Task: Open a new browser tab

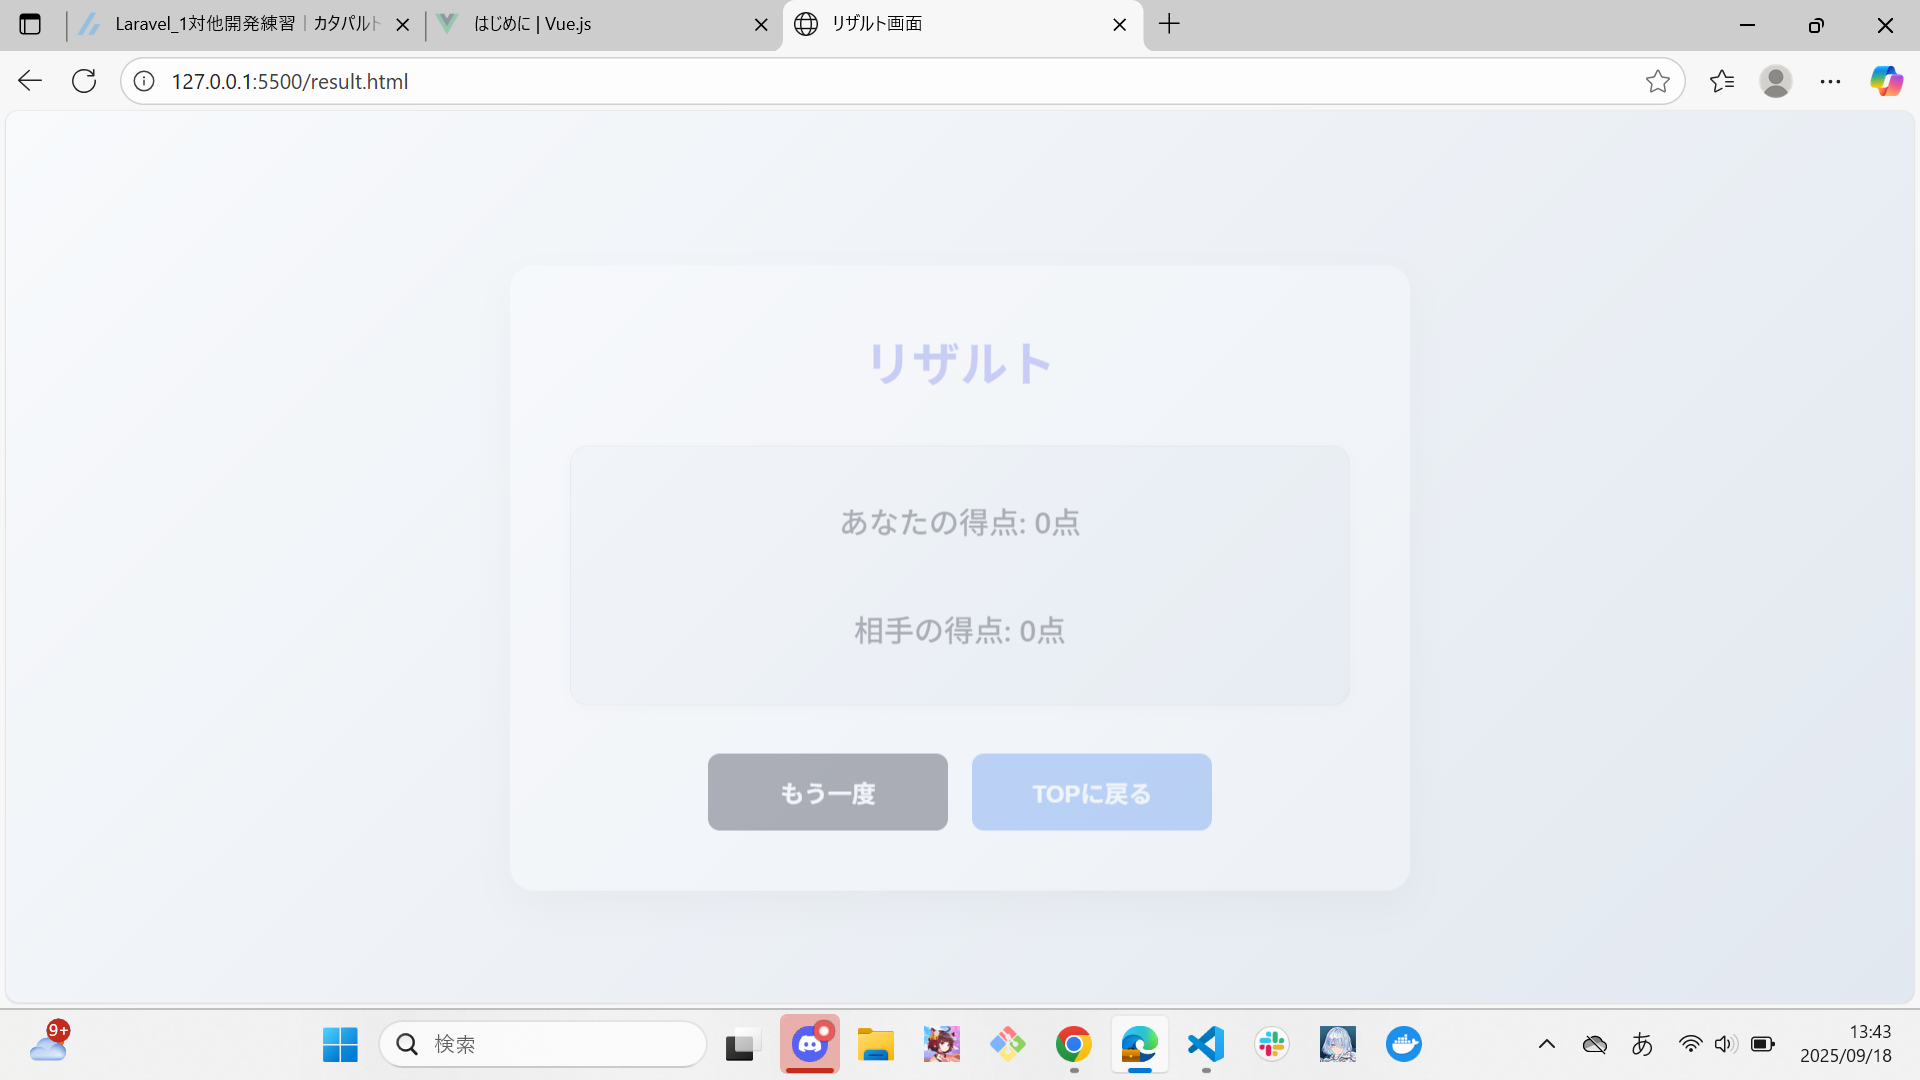Action: tap(1169, 24)
